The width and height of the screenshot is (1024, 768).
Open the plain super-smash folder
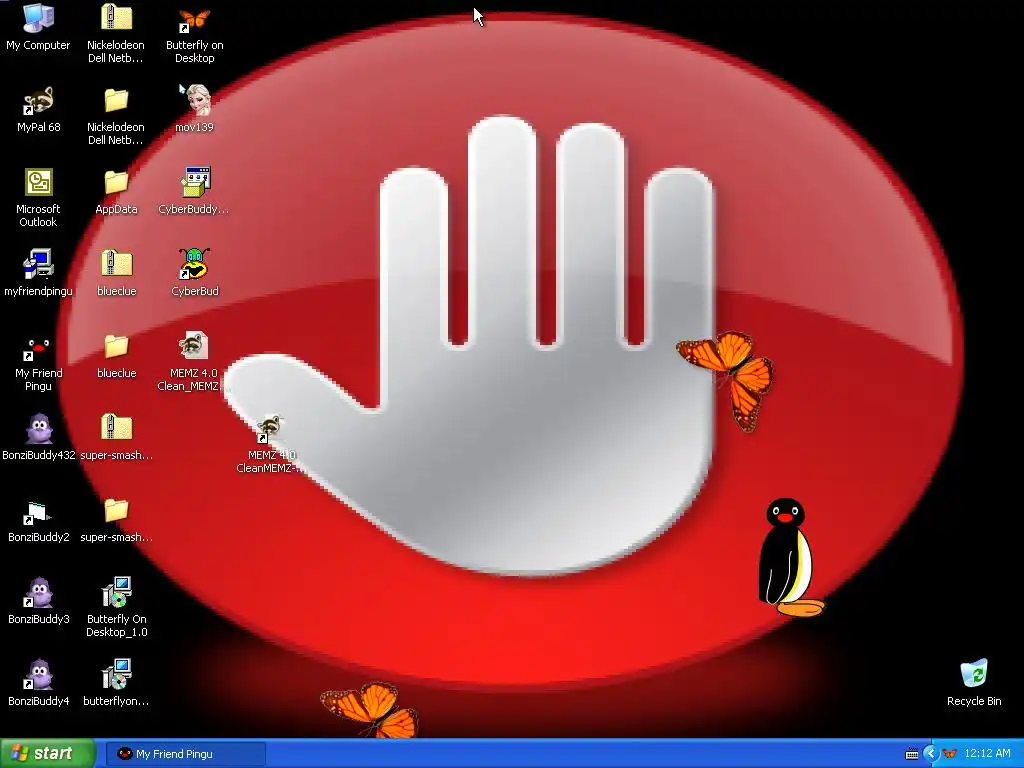pos(116,520)
